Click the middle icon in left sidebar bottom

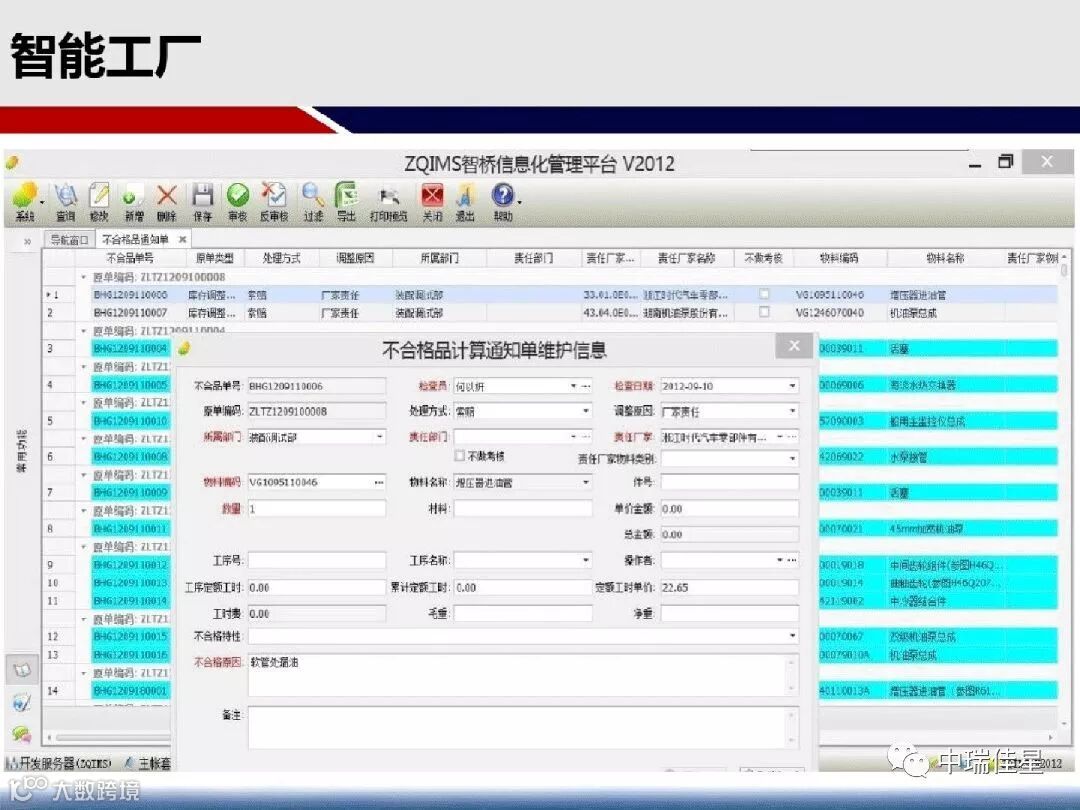(22, 703)
